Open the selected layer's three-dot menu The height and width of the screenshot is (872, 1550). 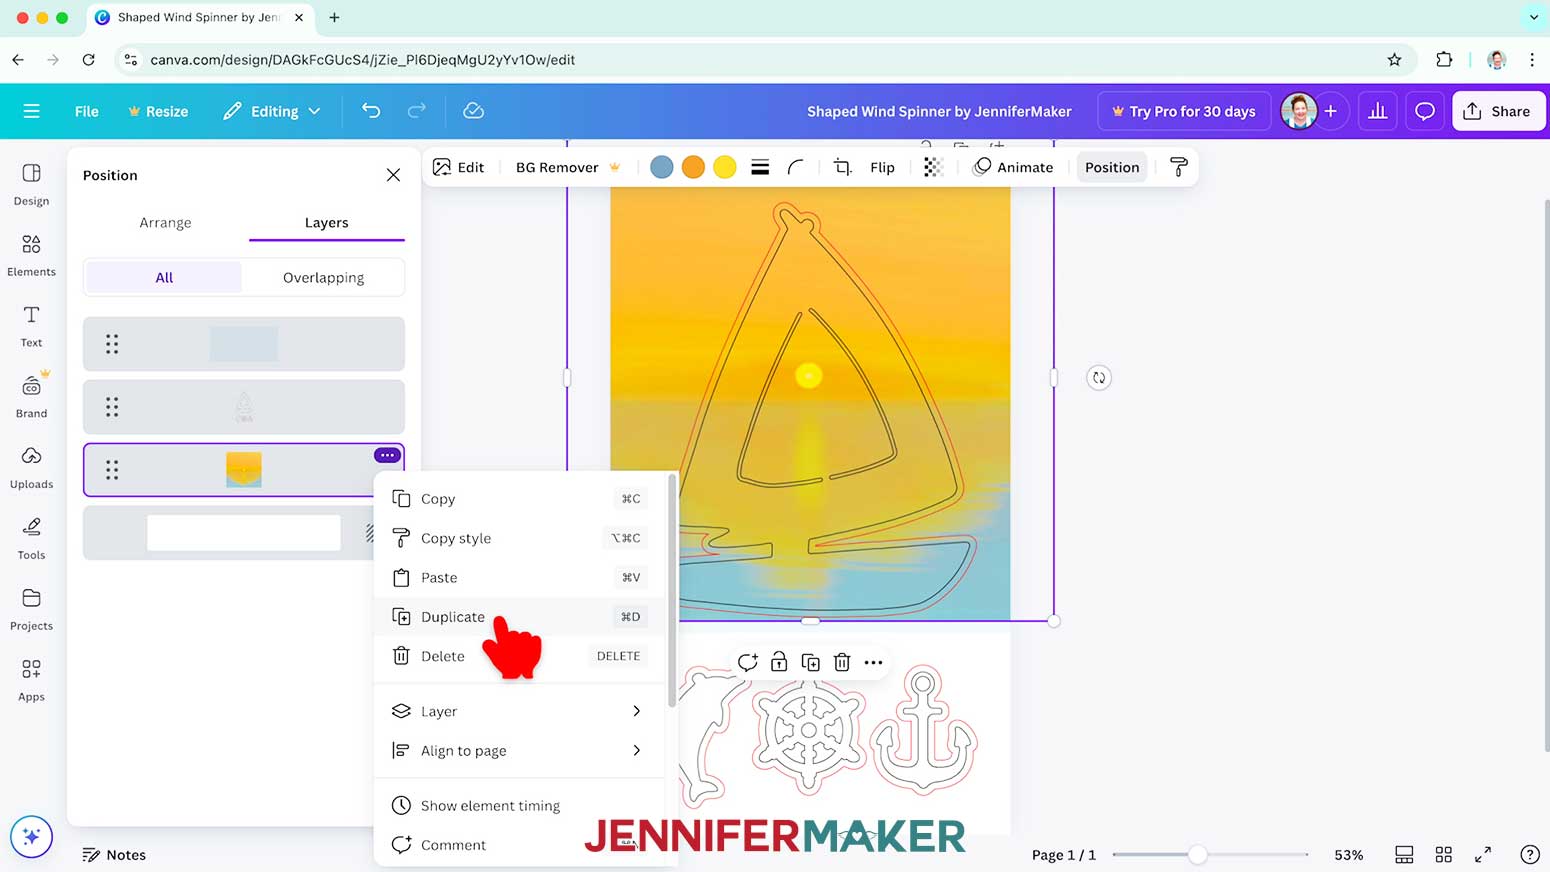[x=387, y=455]
